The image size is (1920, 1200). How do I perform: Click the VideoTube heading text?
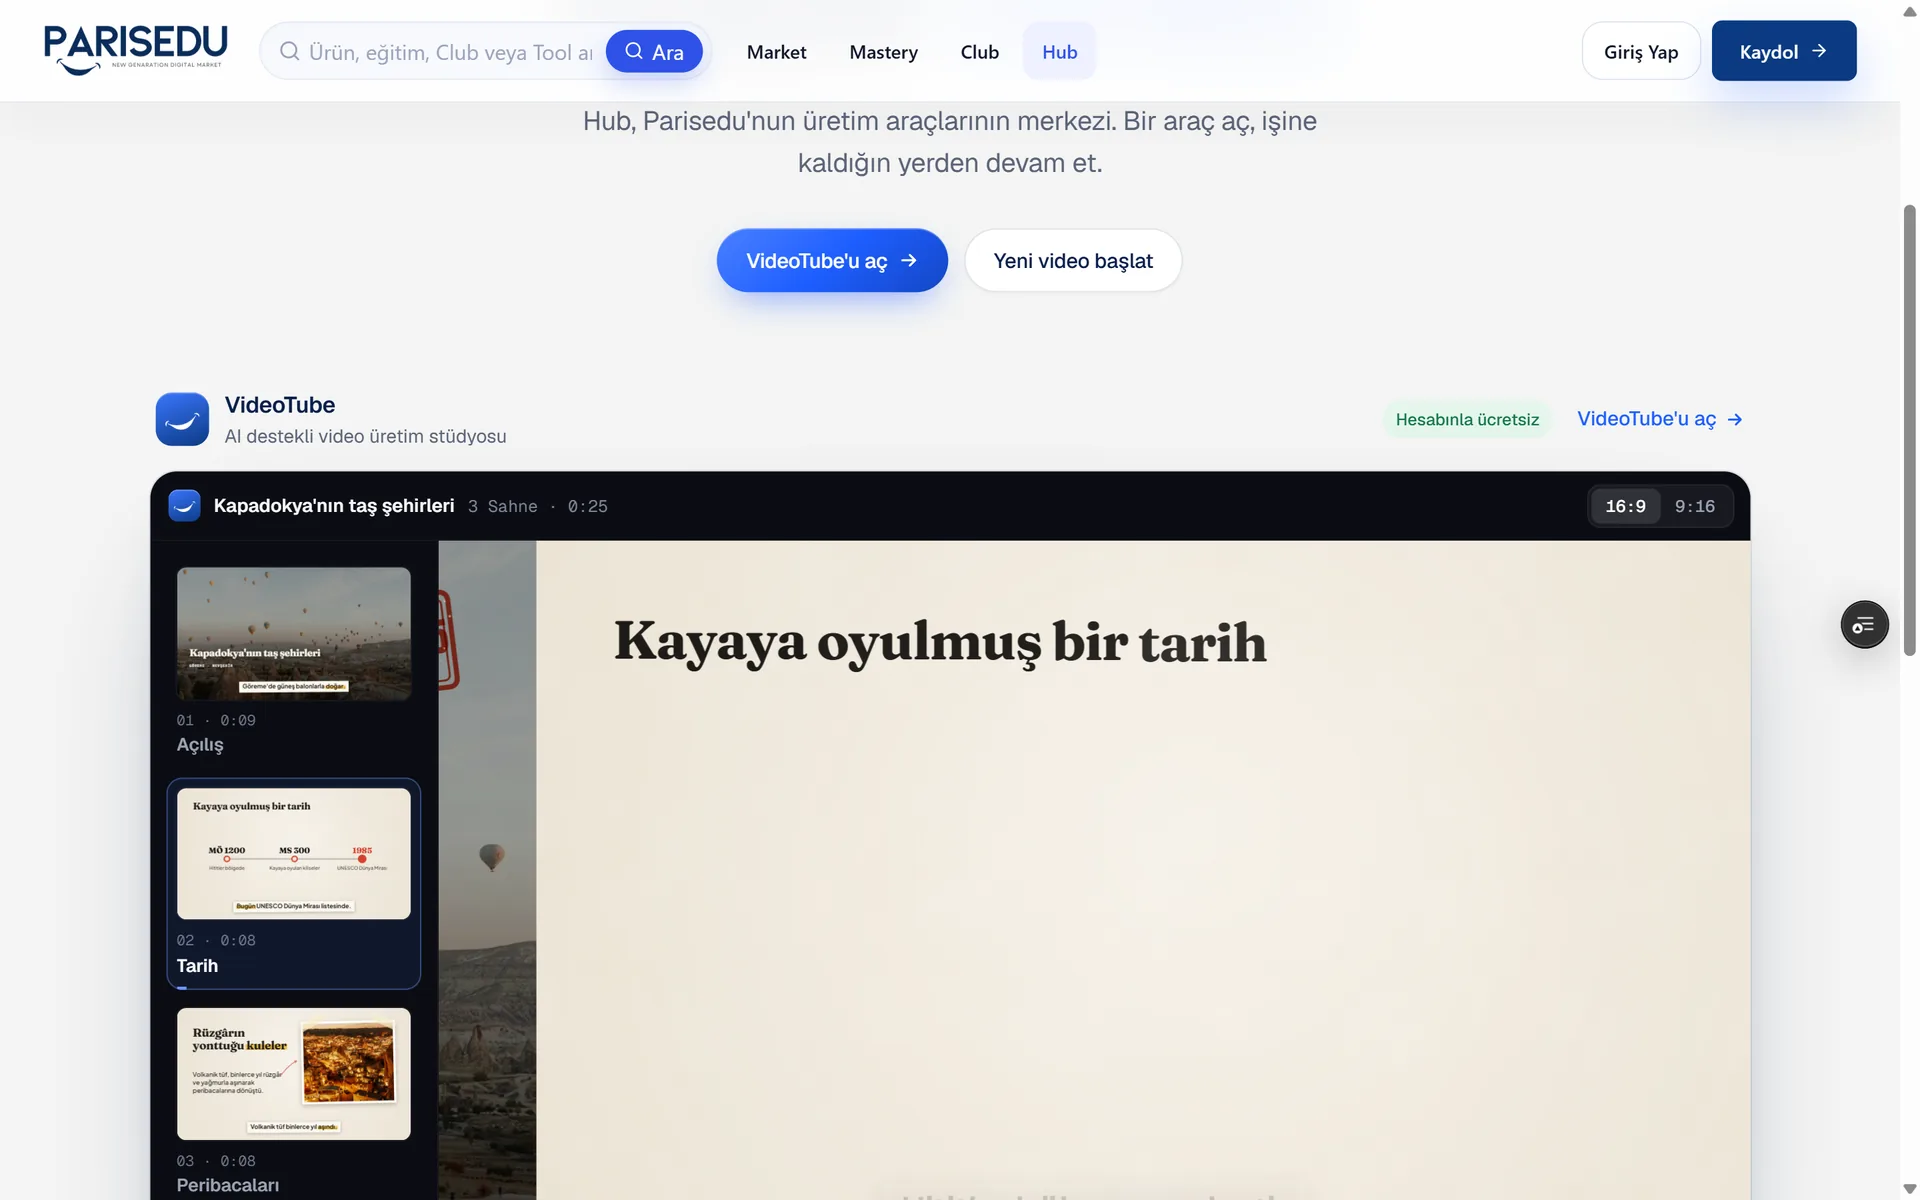click(x=280, y=405)
